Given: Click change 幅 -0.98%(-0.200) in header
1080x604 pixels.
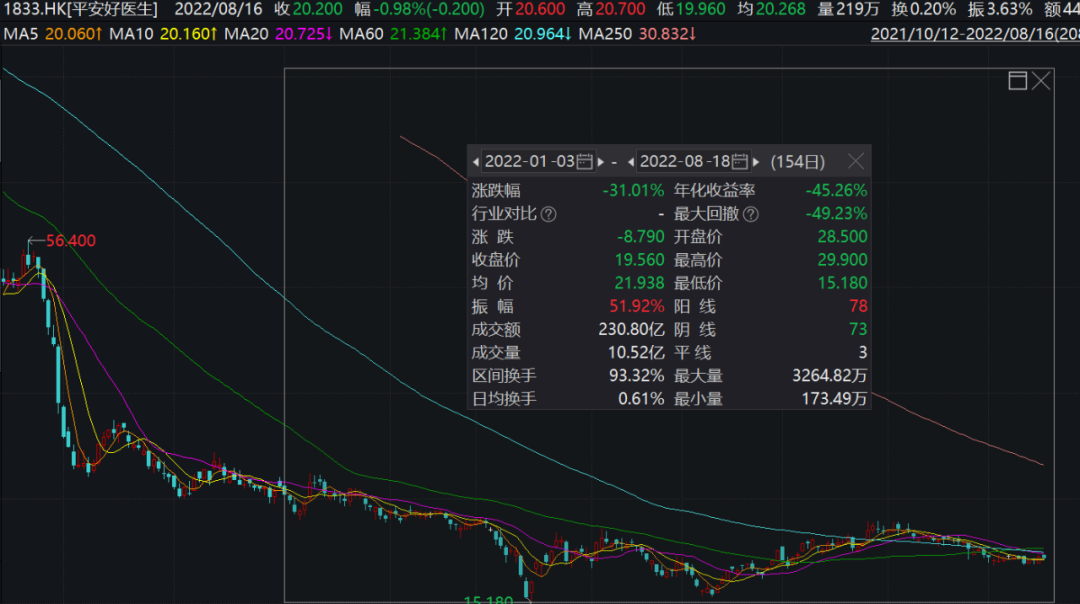Looking at the screenshot, I should coord(419,9).
